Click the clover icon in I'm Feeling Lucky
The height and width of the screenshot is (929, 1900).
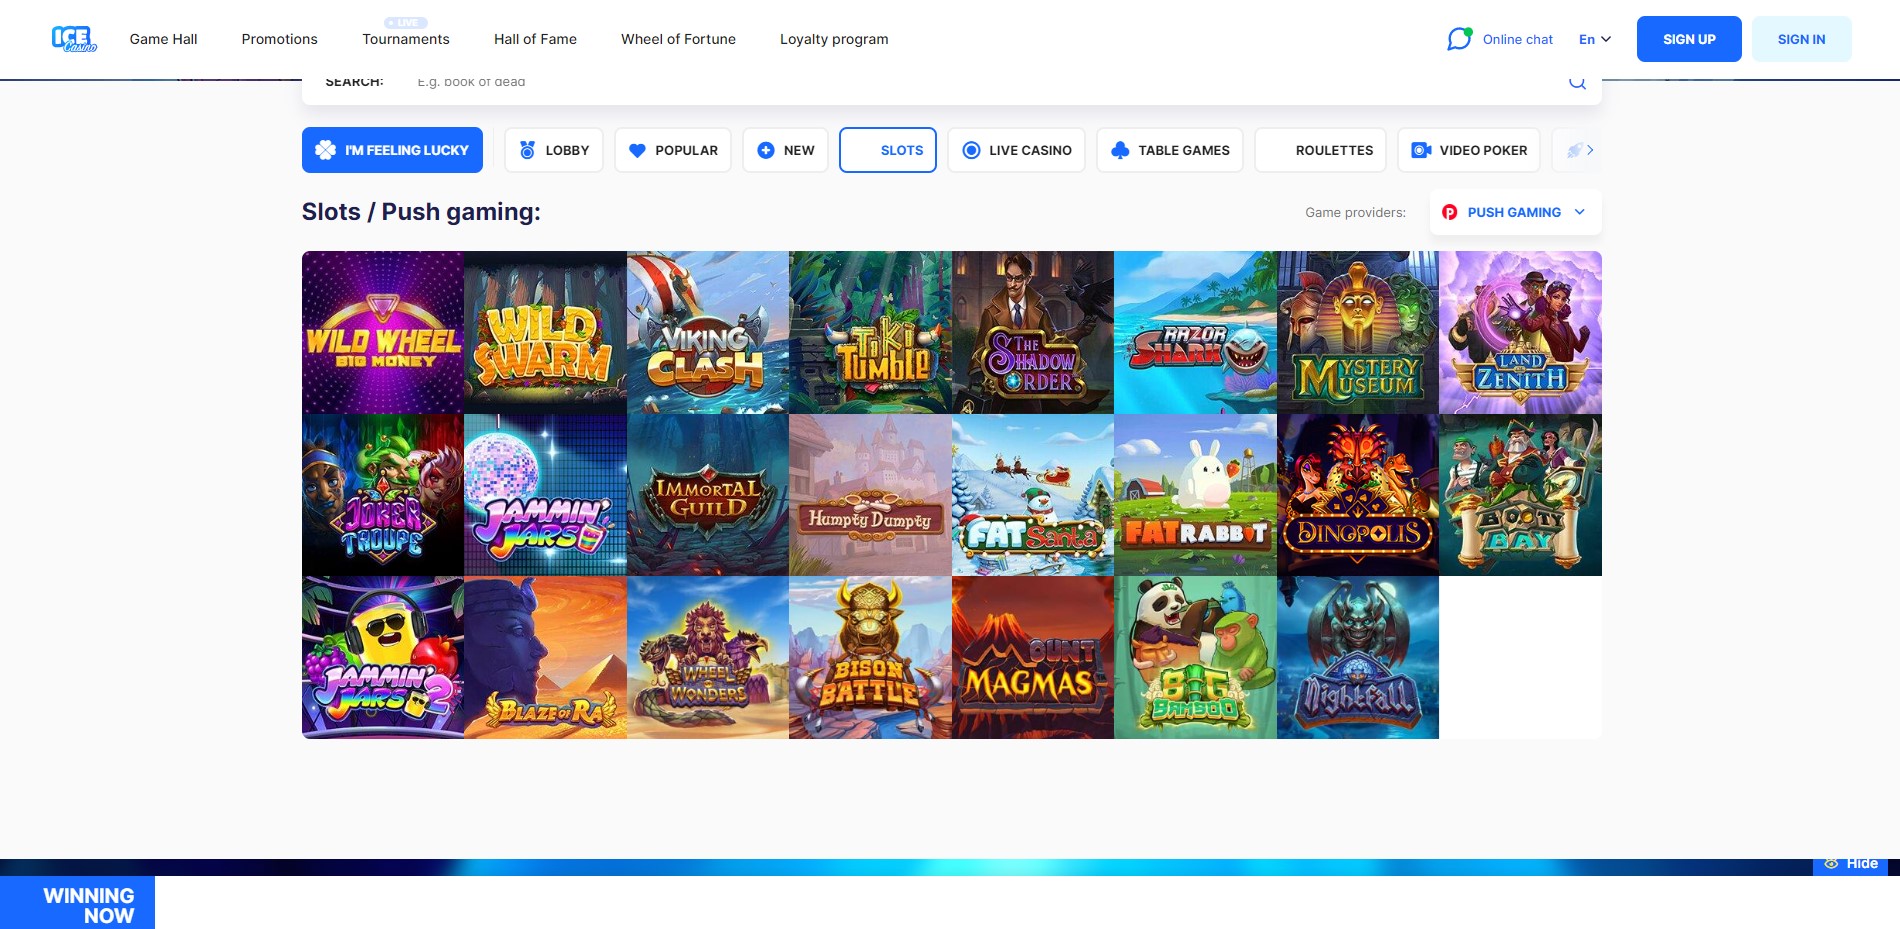pyautogui.click(x=325, y=150)
